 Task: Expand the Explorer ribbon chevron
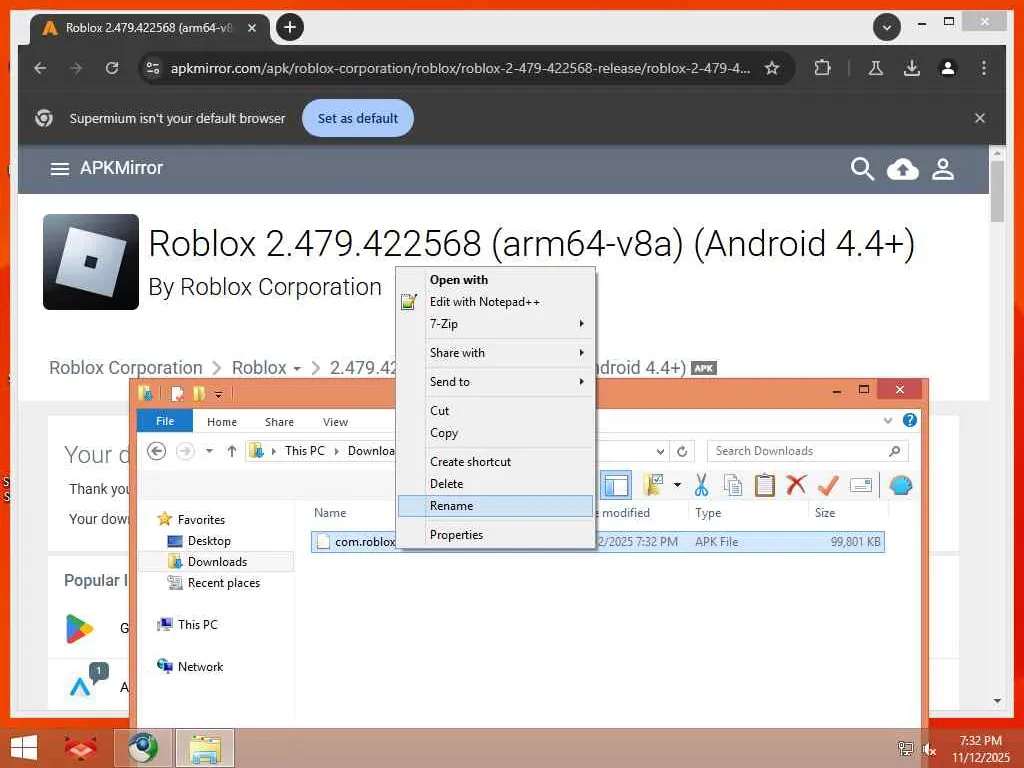tap(888, 421)
